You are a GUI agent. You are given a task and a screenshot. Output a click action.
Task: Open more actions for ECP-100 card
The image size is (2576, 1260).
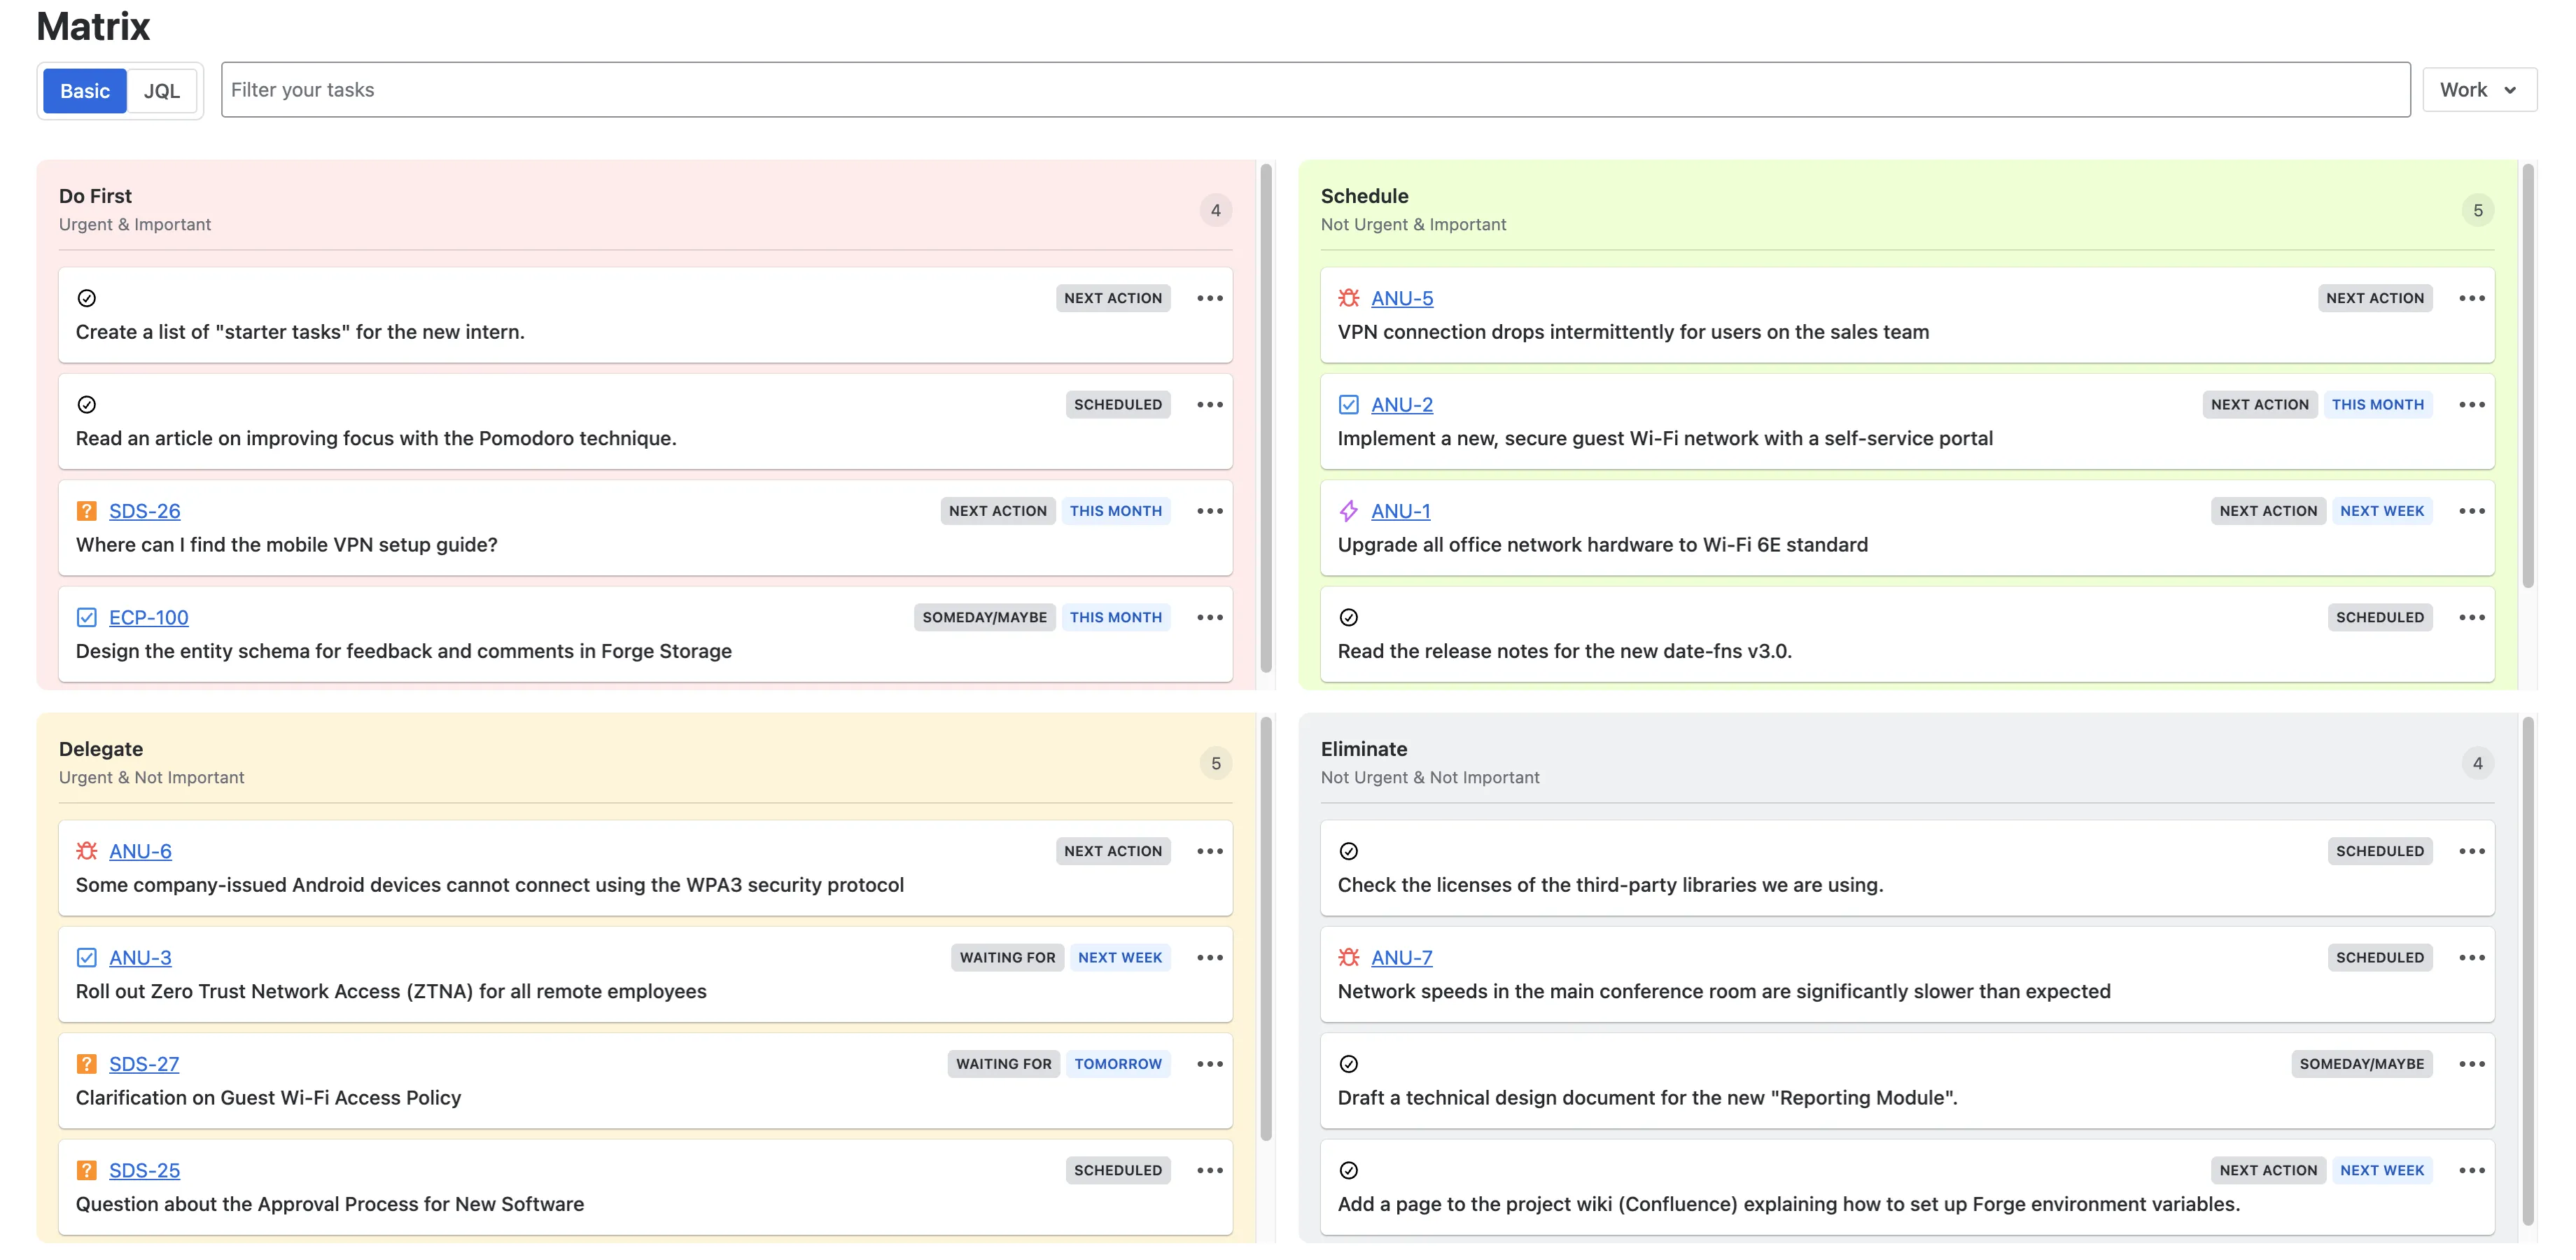(x=1210, y=617)
